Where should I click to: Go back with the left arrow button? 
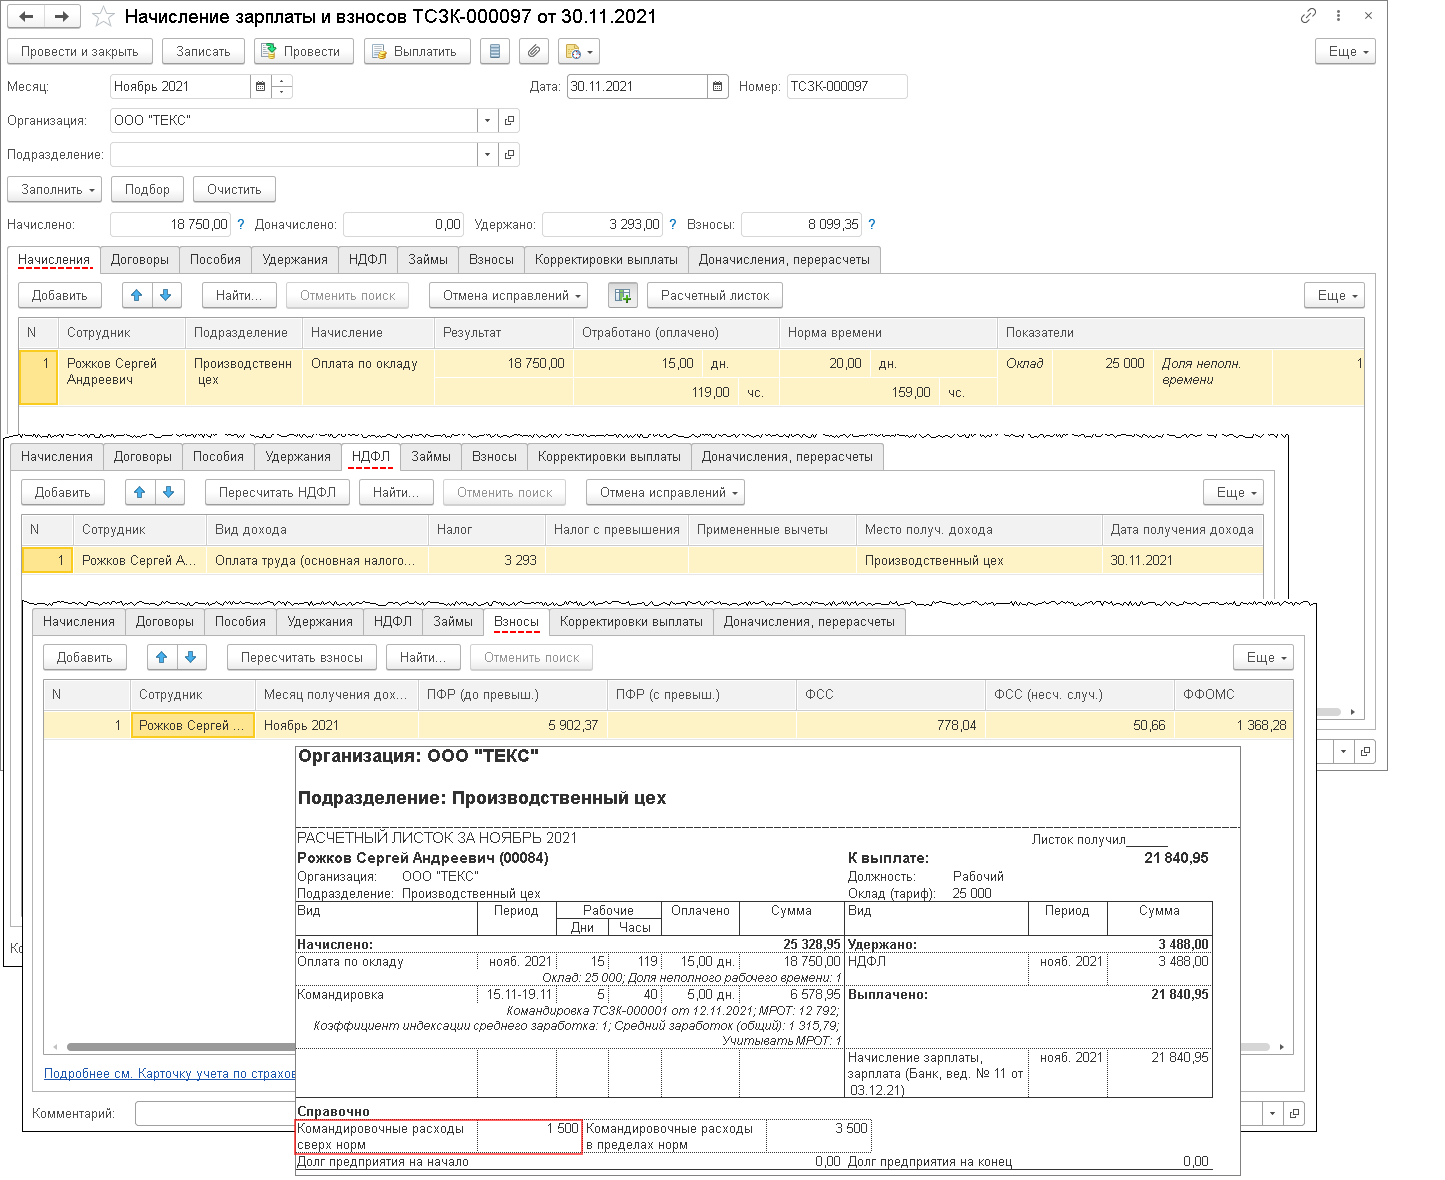[26, 17]
